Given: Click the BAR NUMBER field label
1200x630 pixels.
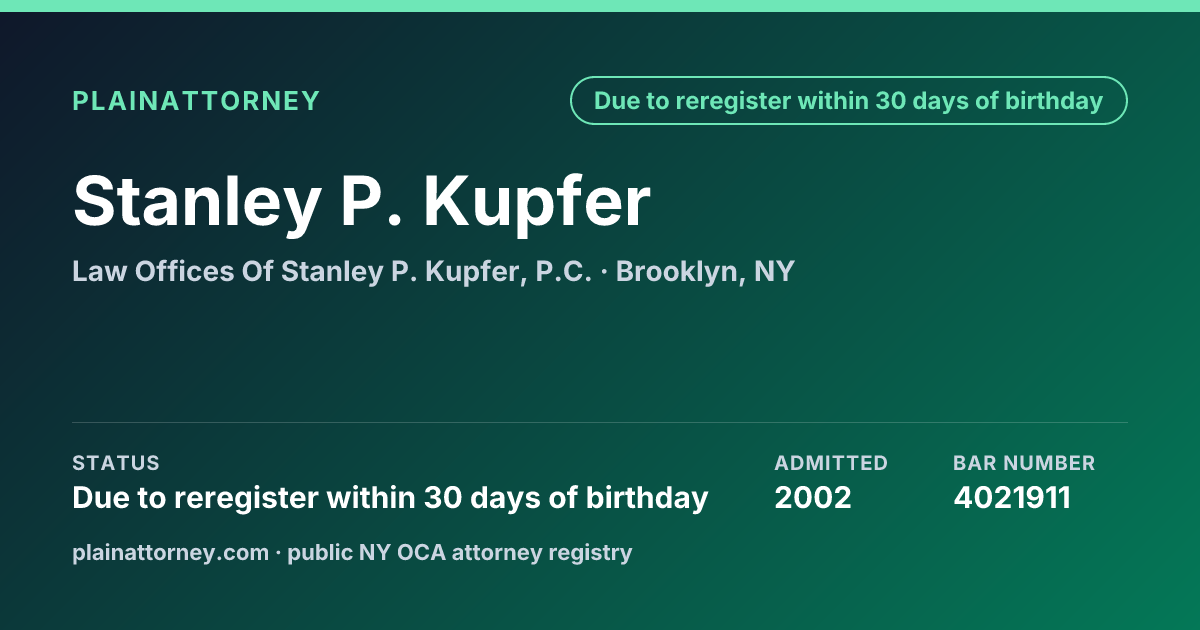Looking at the screenshot, I should tap(1024, 463).
